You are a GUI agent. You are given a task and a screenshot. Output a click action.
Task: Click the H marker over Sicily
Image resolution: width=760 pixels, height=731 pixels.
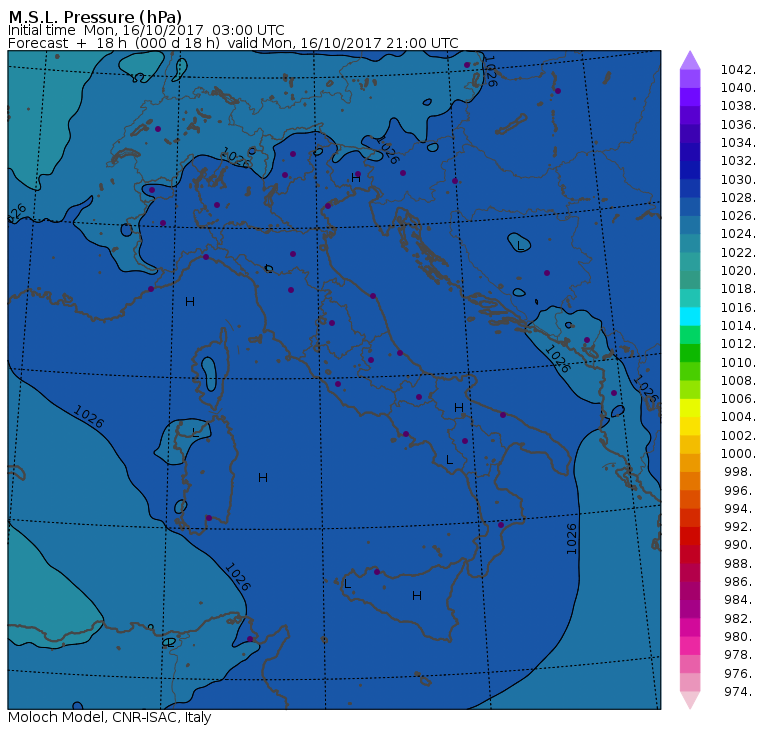click(x=417, y=596)
